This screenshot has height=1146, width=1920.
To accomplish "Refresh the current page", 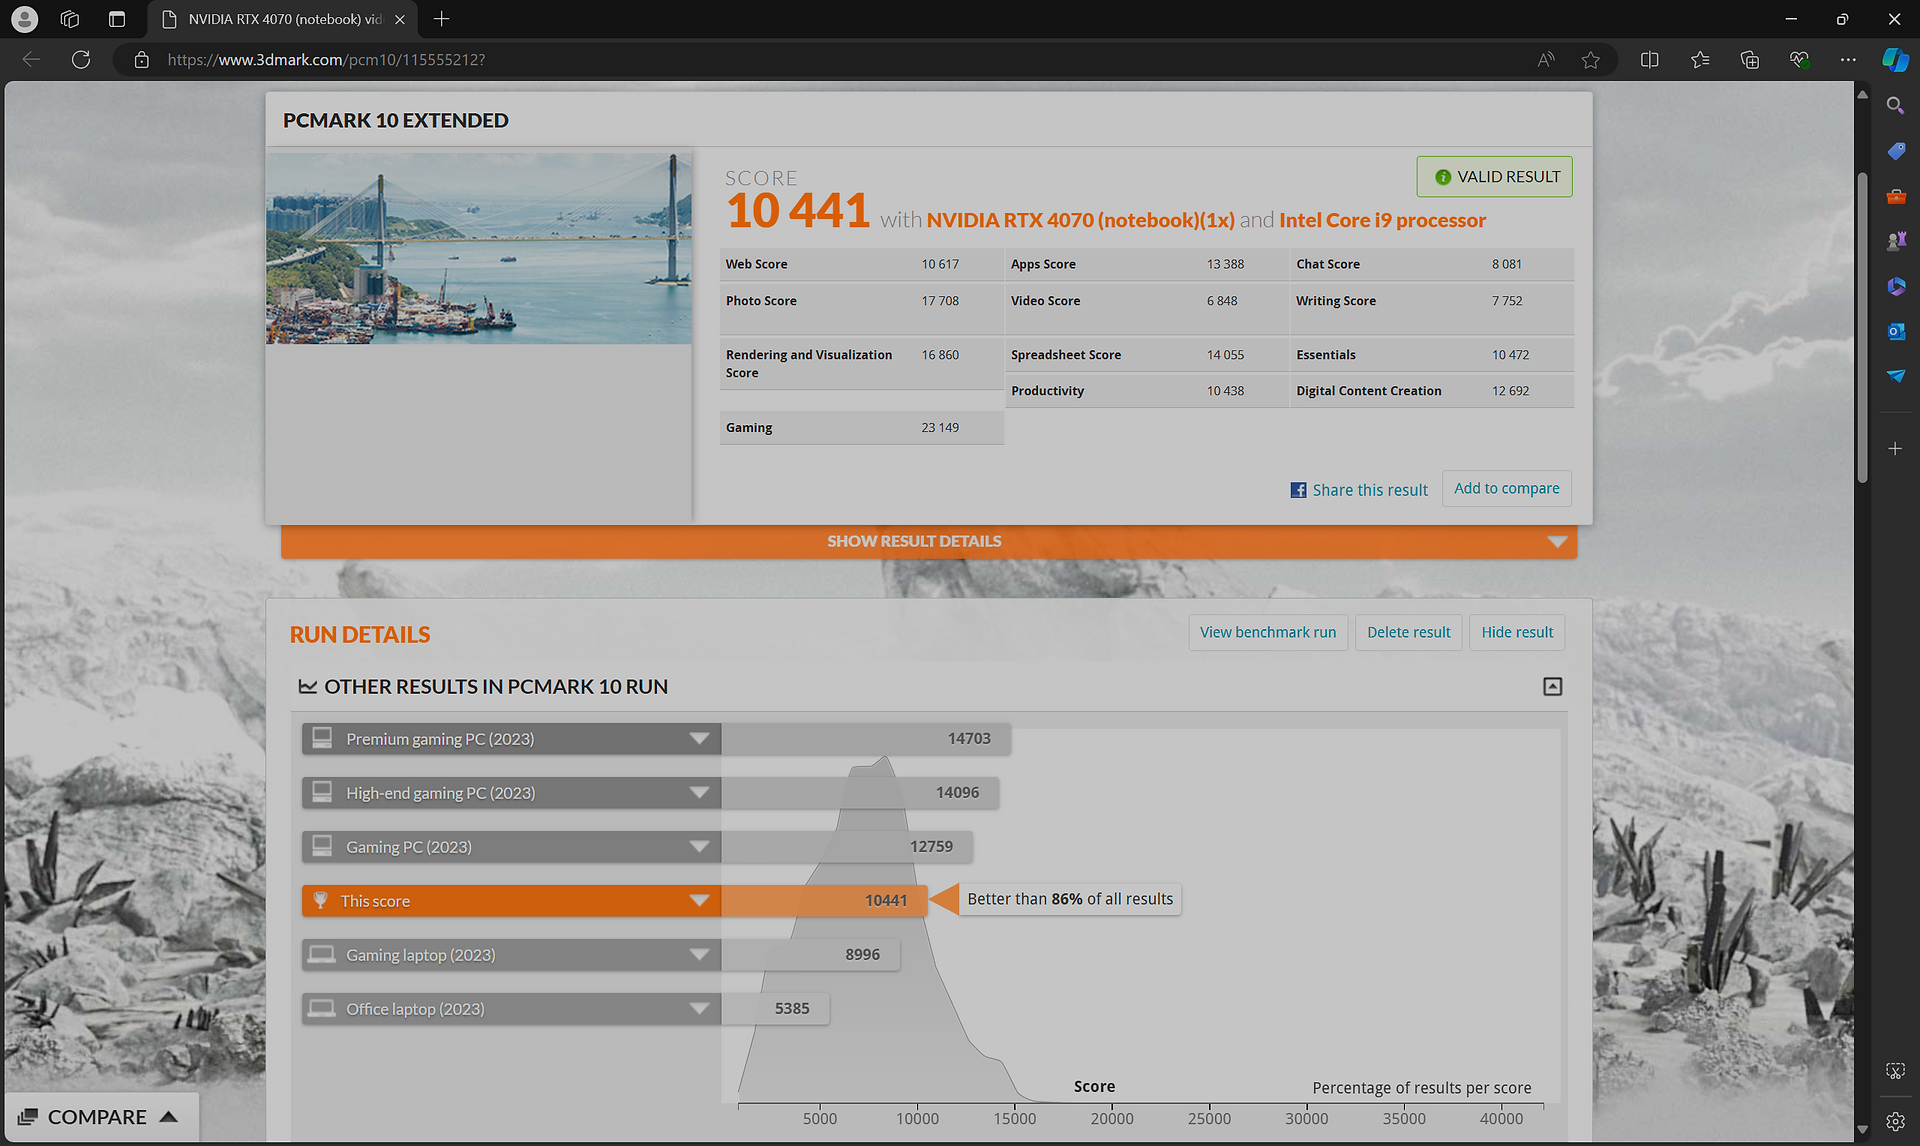I will coord(81,60).
